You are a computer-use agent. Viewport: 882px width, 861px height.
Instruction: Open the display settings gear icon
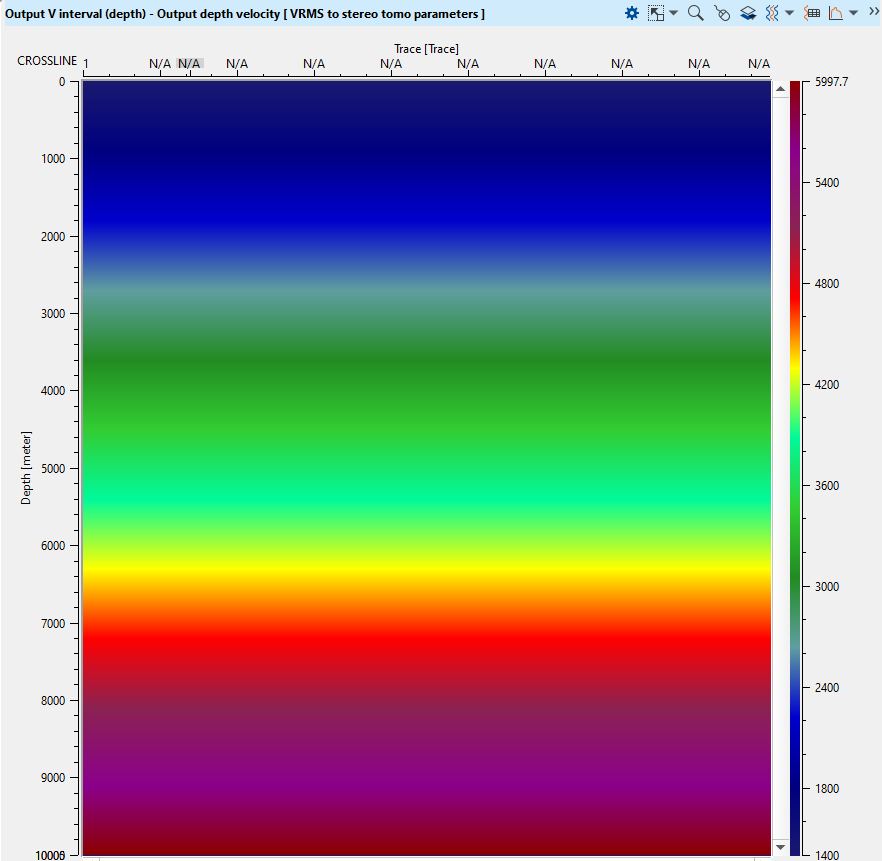click(631, 13)
